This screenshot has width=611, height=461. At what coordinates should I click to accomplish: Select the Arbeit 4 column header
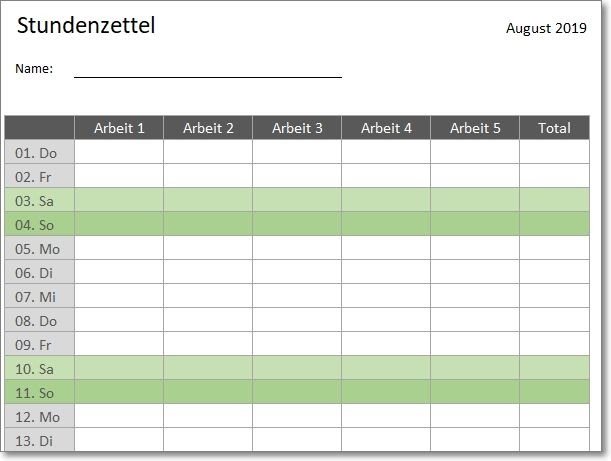pyautogui.click(x=386, y=128)
